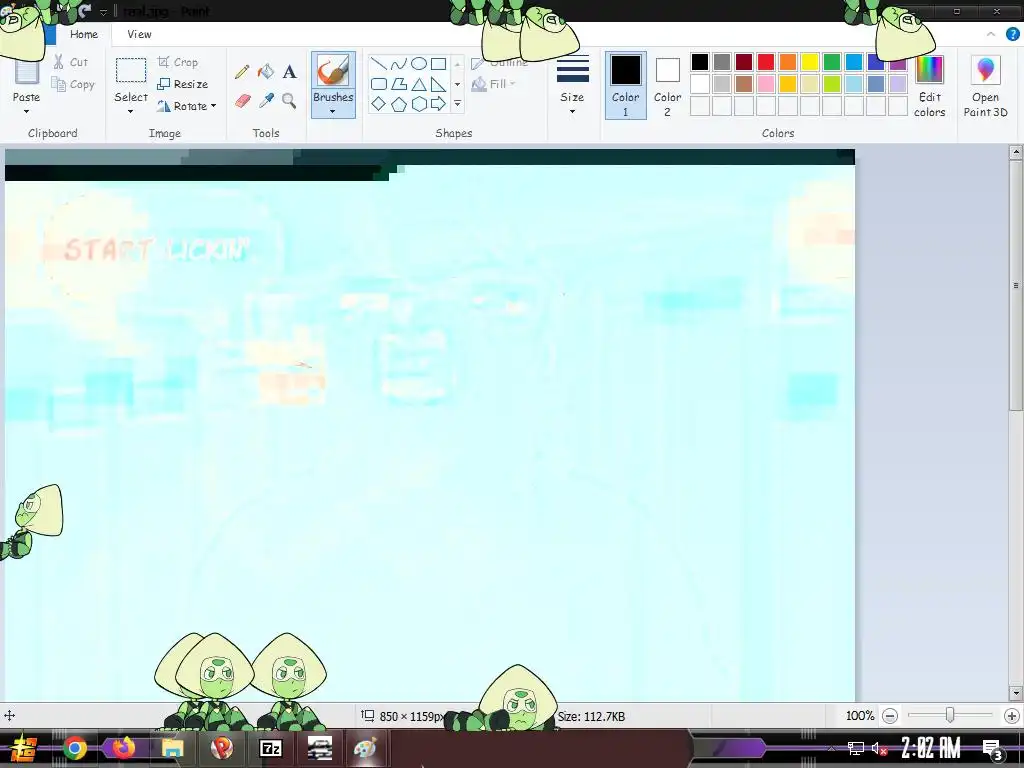The width and height of the screenshot is (1024, 768).
Task: Choose the Rounded rectangle shape
Action: point(378,84)
